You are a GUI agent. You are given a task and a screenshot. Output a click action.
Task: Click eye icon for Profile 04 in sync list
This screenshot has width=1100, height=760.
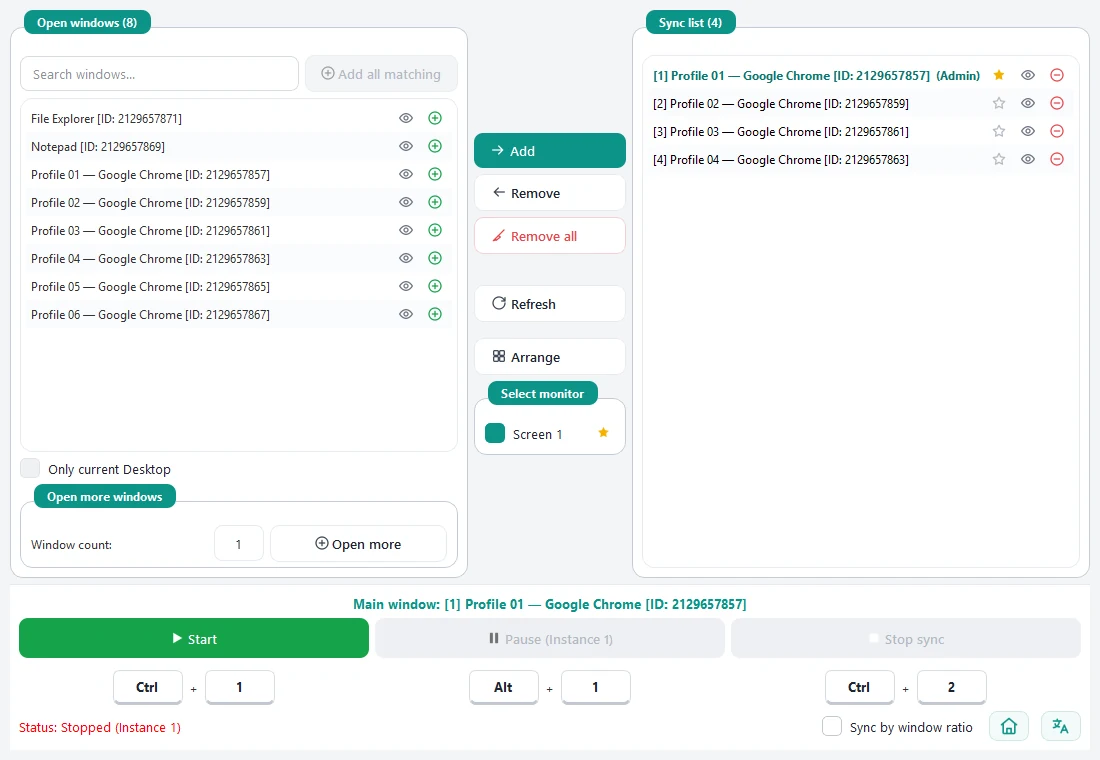pos(1028,159)
